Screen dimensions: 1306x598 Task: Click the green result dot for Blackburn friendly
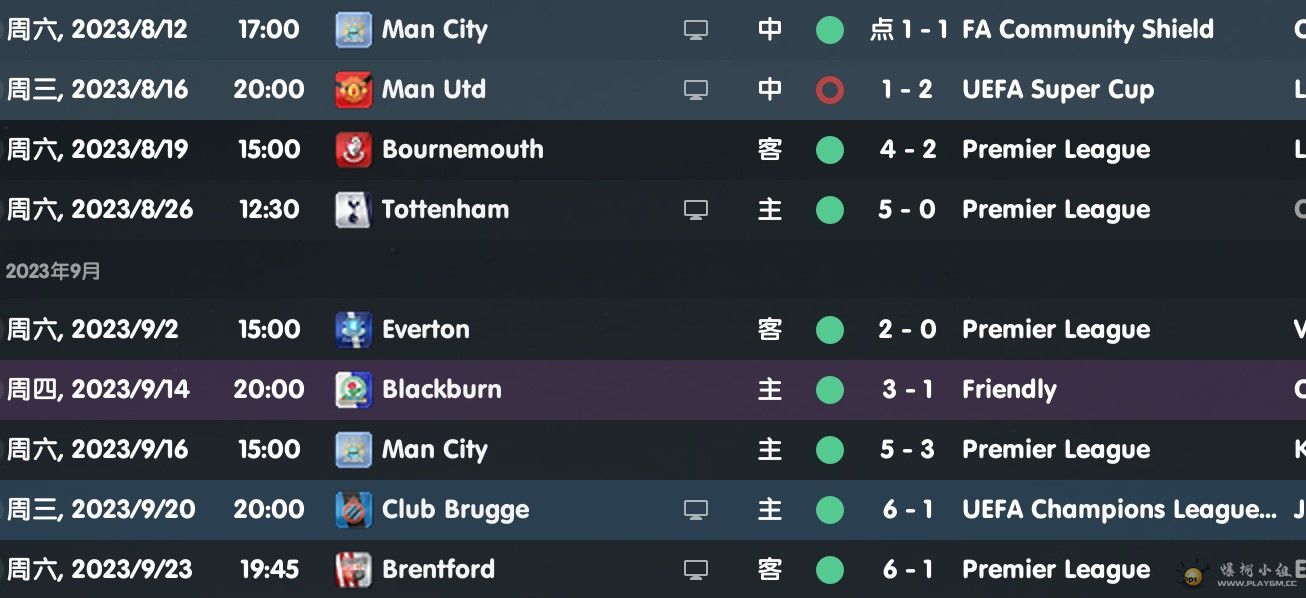[829, 390]
